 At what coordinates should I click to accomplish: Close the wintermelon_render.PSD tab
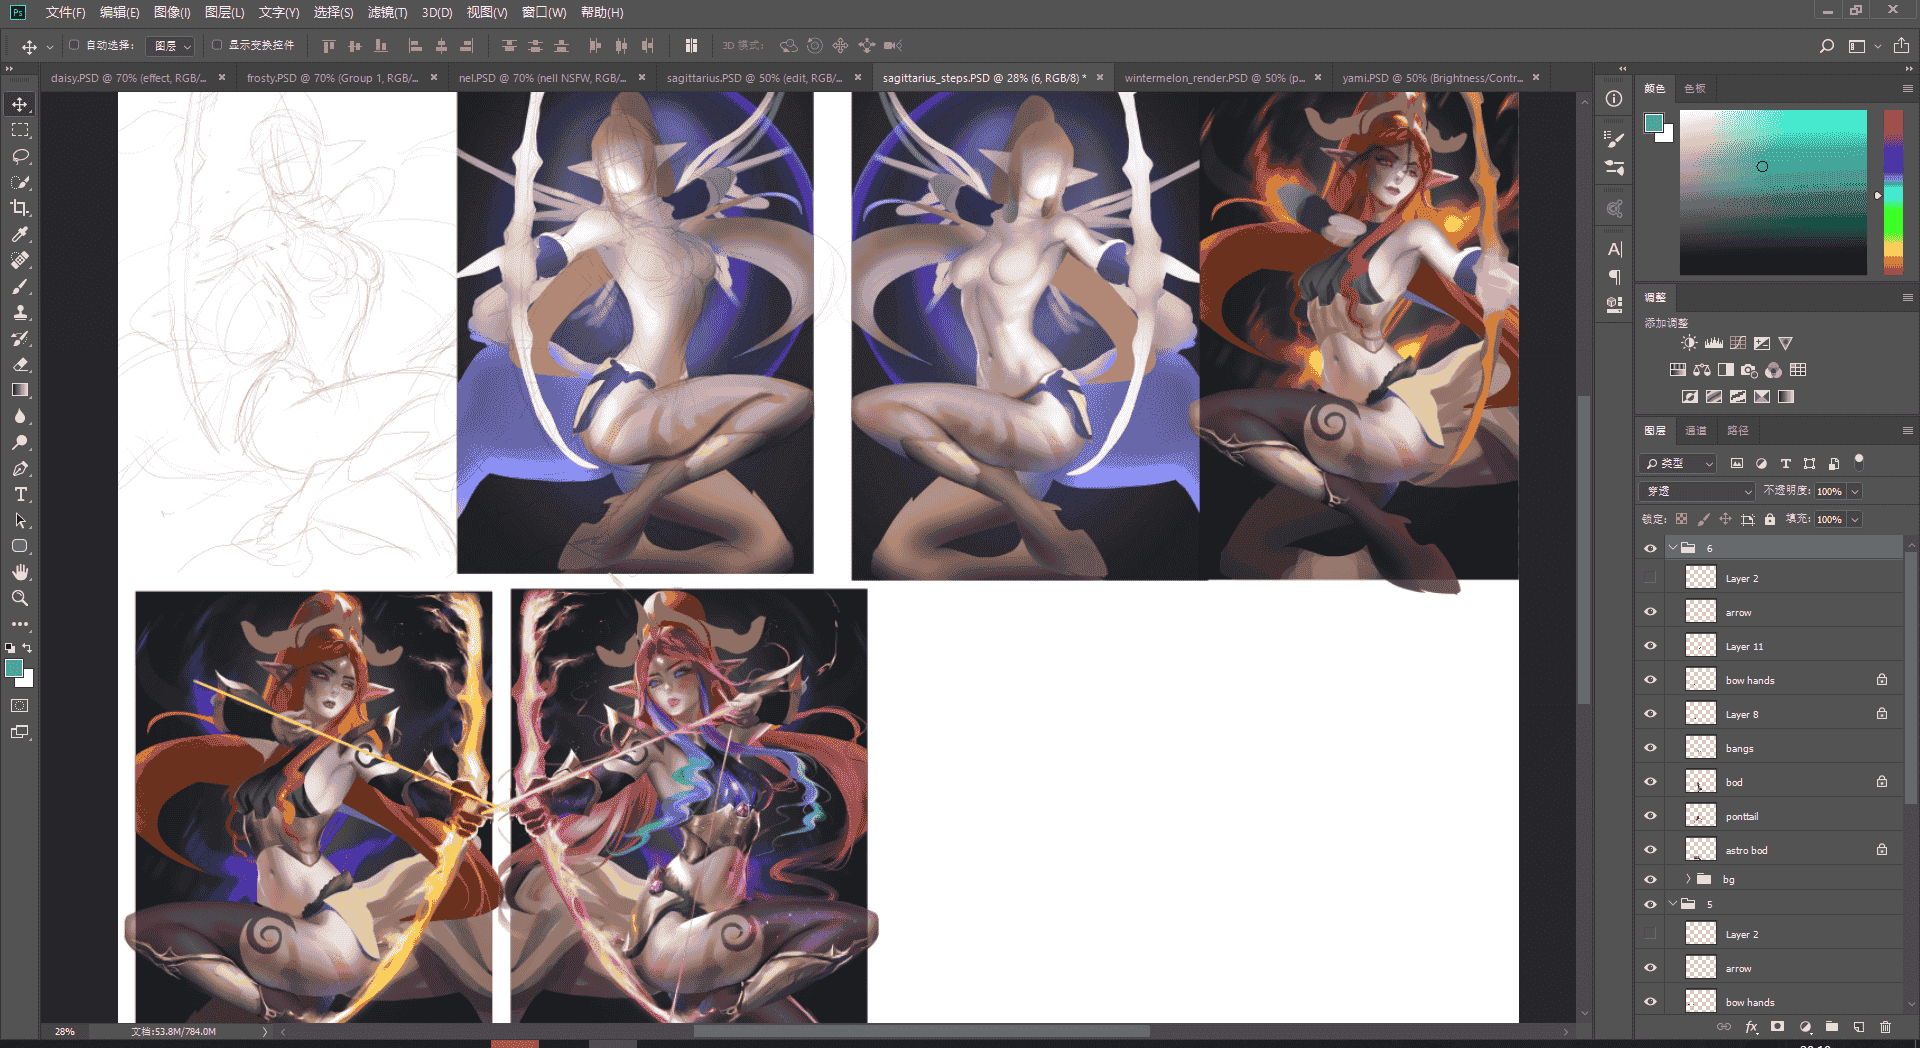(1318, 78)
